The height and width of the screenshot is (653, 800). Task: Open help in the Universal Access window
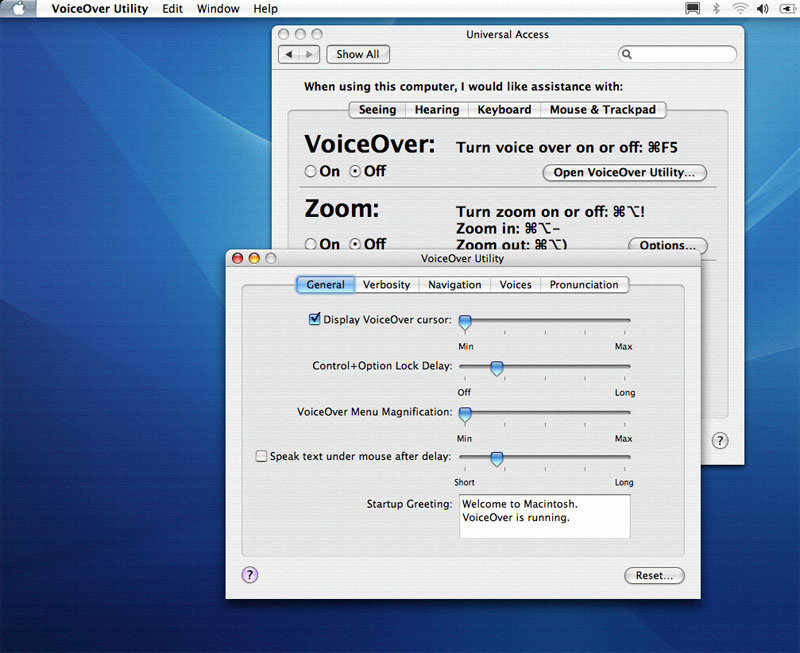pyautogui.click(x=720, y=440)
